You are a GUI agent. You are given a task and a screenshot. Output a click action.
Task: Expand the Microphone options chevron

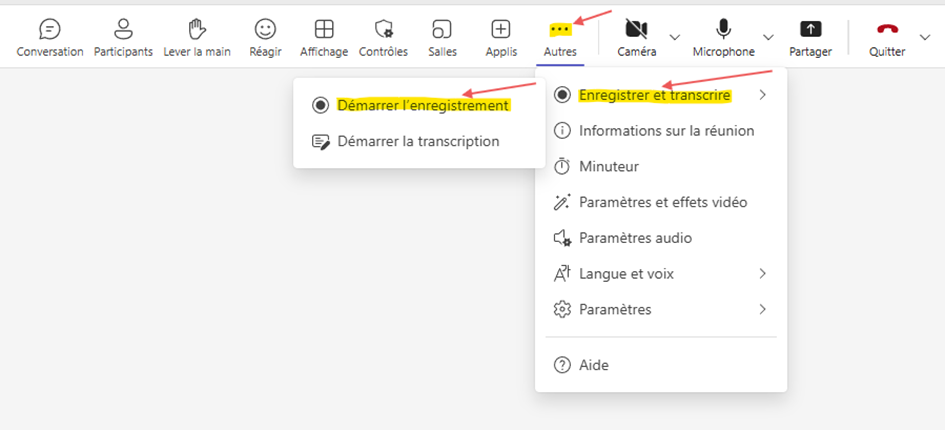click(768, 37)
